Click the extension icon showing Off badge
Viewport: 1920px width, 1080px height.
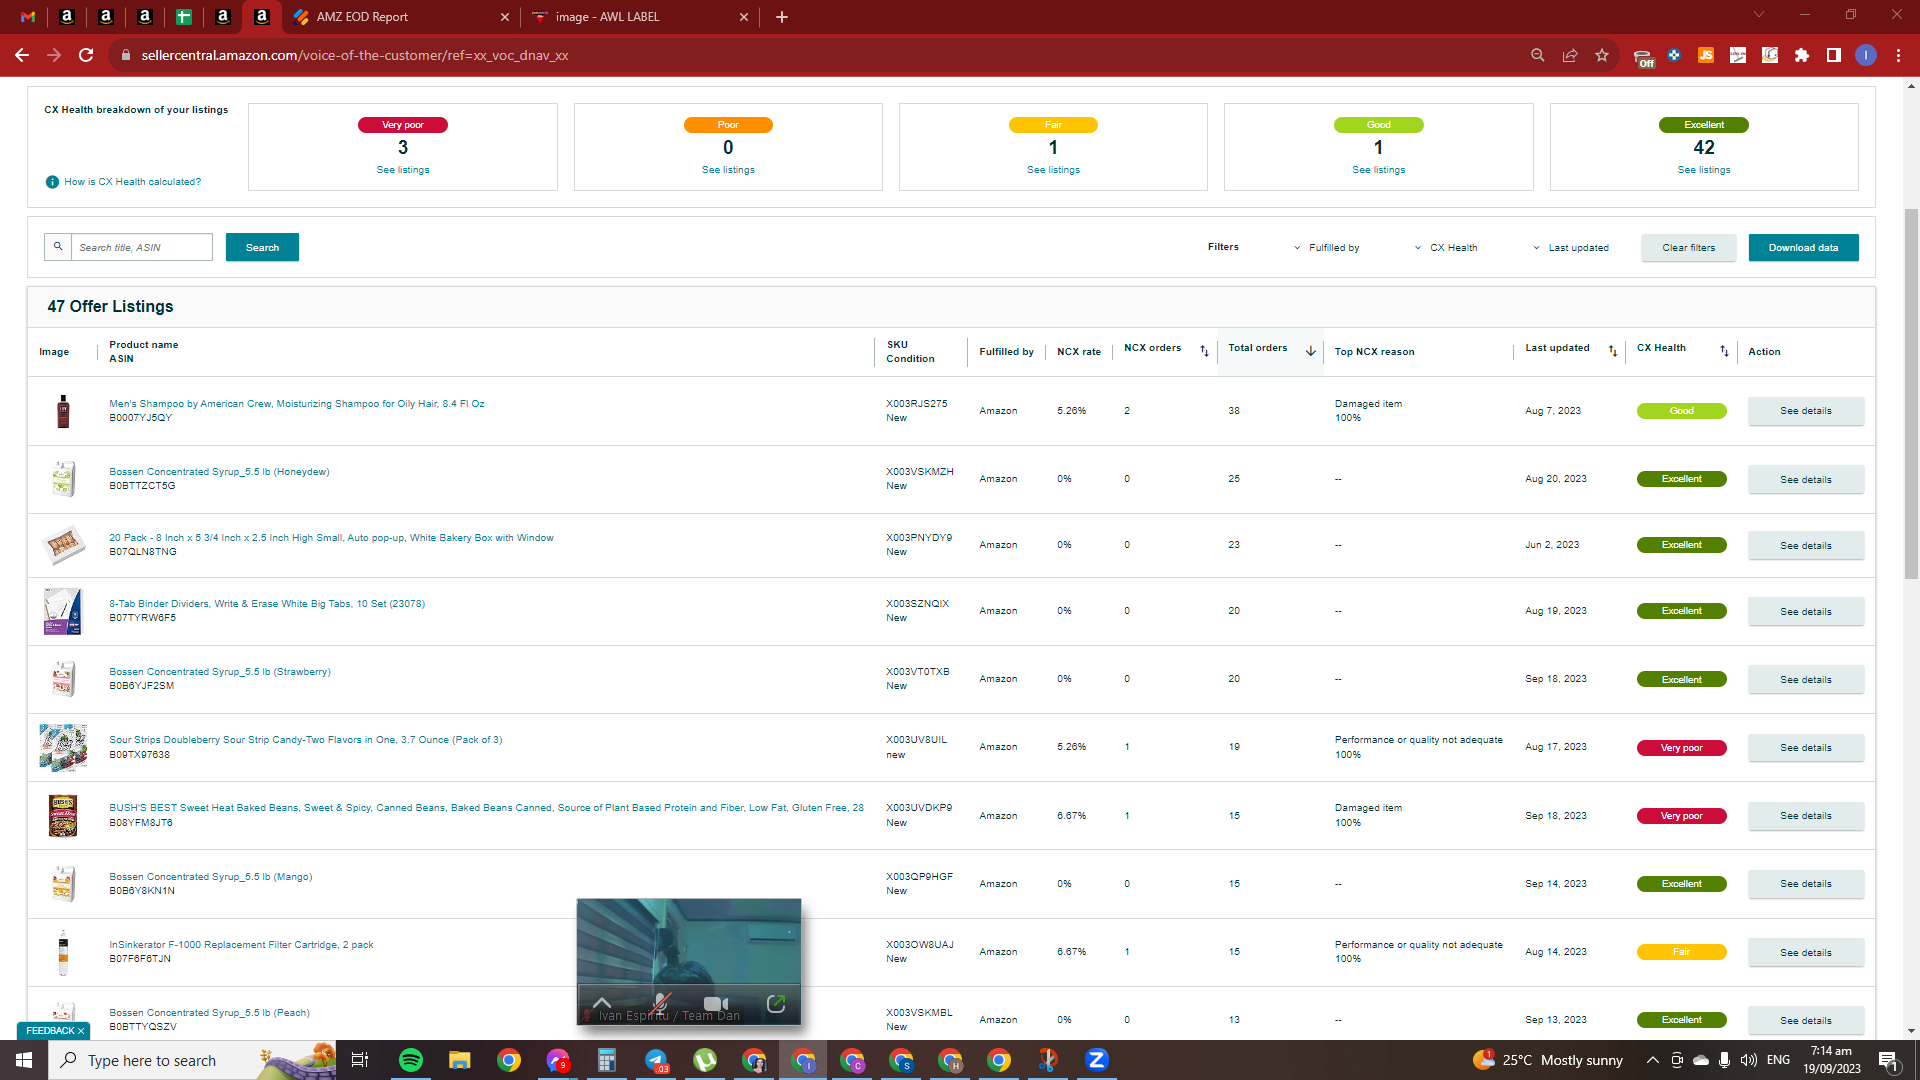click(1643, 57)
